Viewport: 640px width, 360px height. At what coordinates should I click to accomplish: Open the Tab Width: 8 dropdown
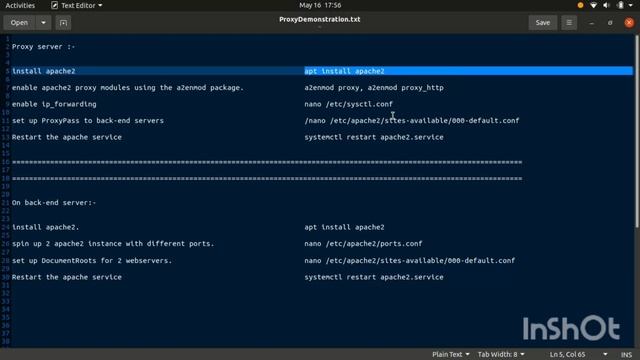click(x=501, y=354)
